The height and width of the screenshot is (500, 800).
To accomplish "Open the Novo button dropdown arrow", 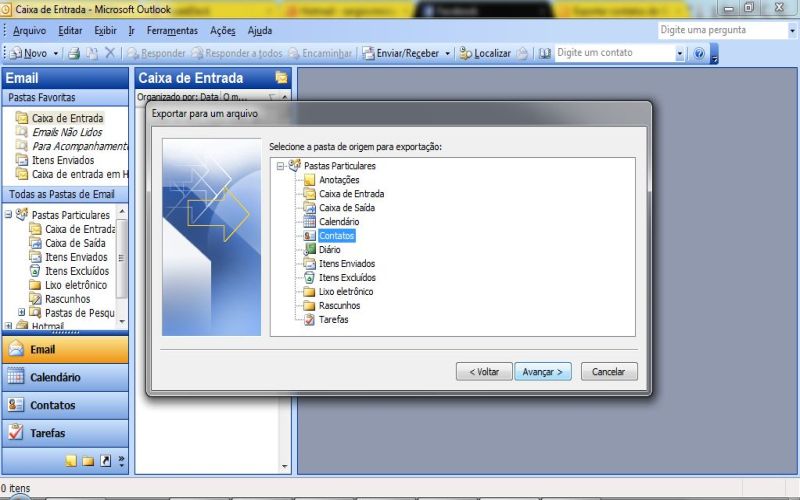I will pyautogui.click(x=56, y=53).
